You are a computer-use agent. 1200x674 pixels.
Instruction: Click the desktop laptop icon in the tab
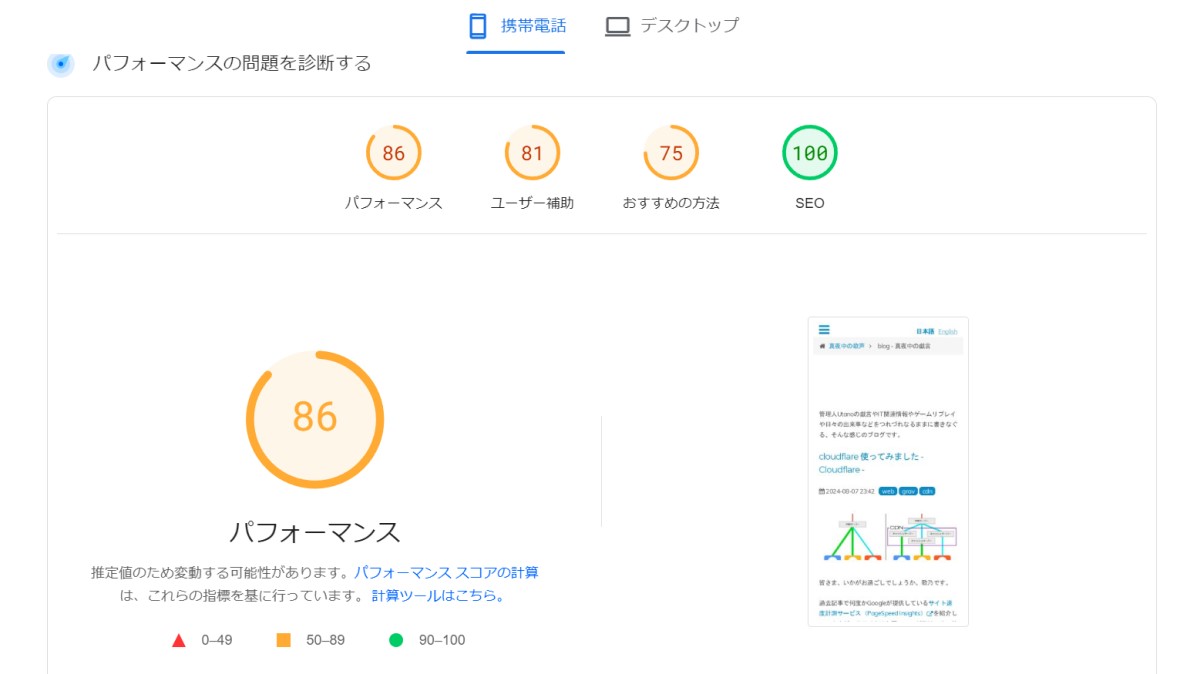pyautogui.click(x=617, y=26)
